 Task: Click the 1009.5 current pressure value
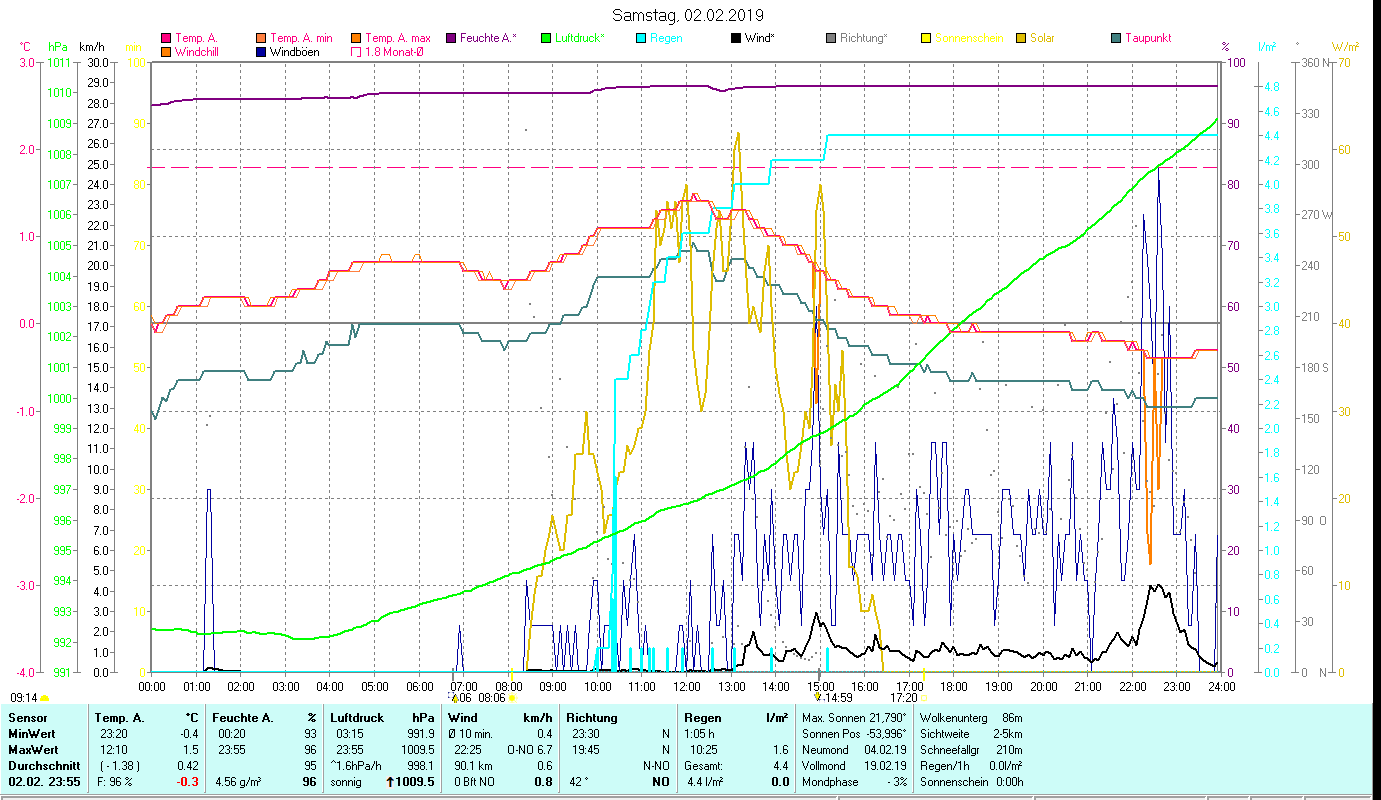pos(417,782)
